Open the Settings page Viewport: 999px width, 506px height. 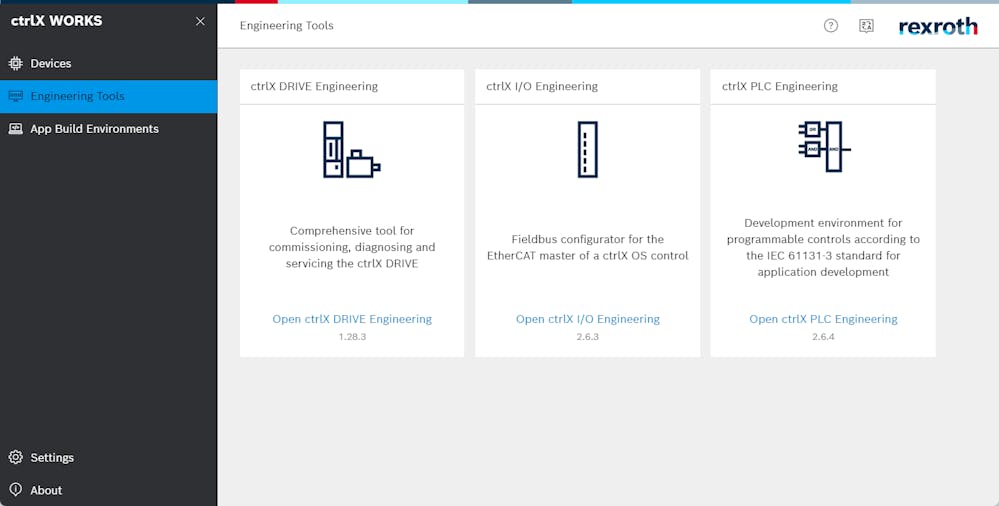[108, 458]
